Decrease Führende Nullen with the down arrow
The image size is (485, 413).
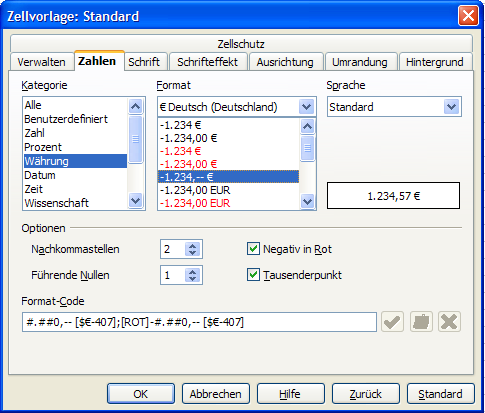tap(192, 279)
